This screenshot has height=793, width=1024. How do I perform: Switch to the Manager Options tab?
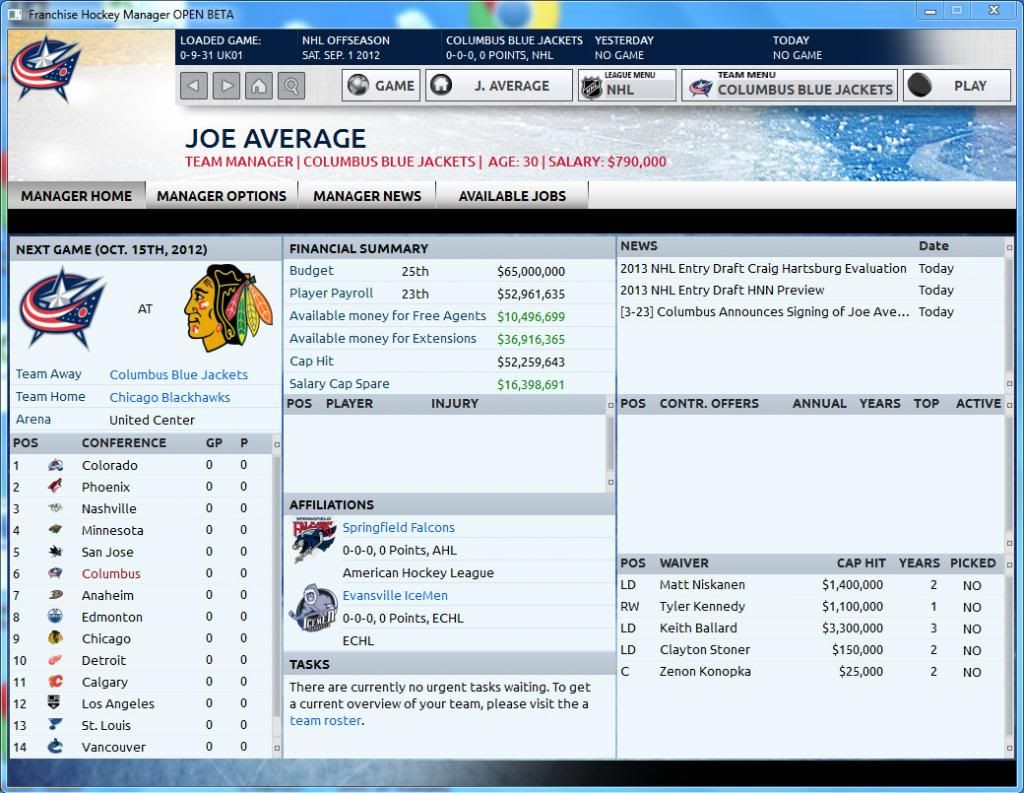point(221,196)
